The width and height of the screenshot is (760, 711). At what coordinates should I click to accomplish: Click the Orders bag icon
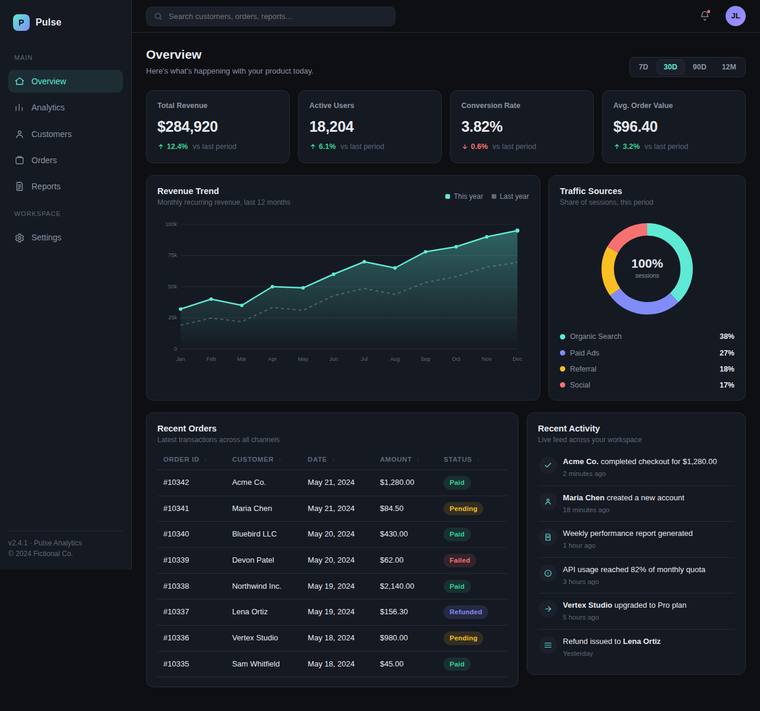pos(19,160)
